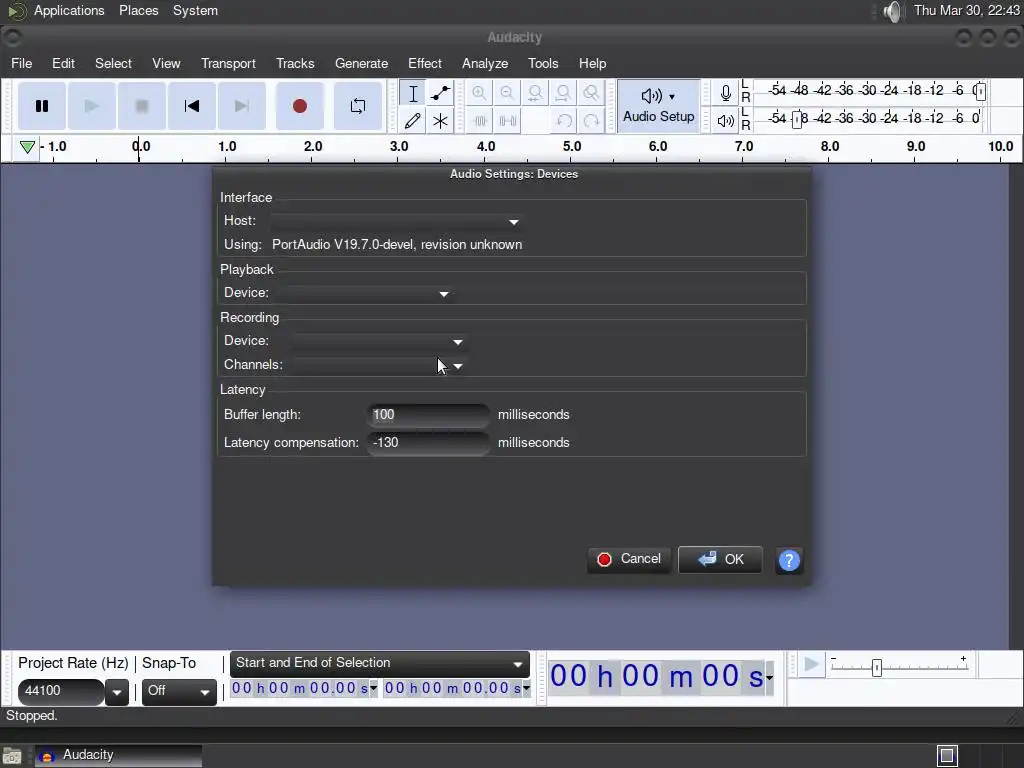The width and height of the screenshot is (1024, 768).
Task: Open the Places system menu
Action: (138, 10)
